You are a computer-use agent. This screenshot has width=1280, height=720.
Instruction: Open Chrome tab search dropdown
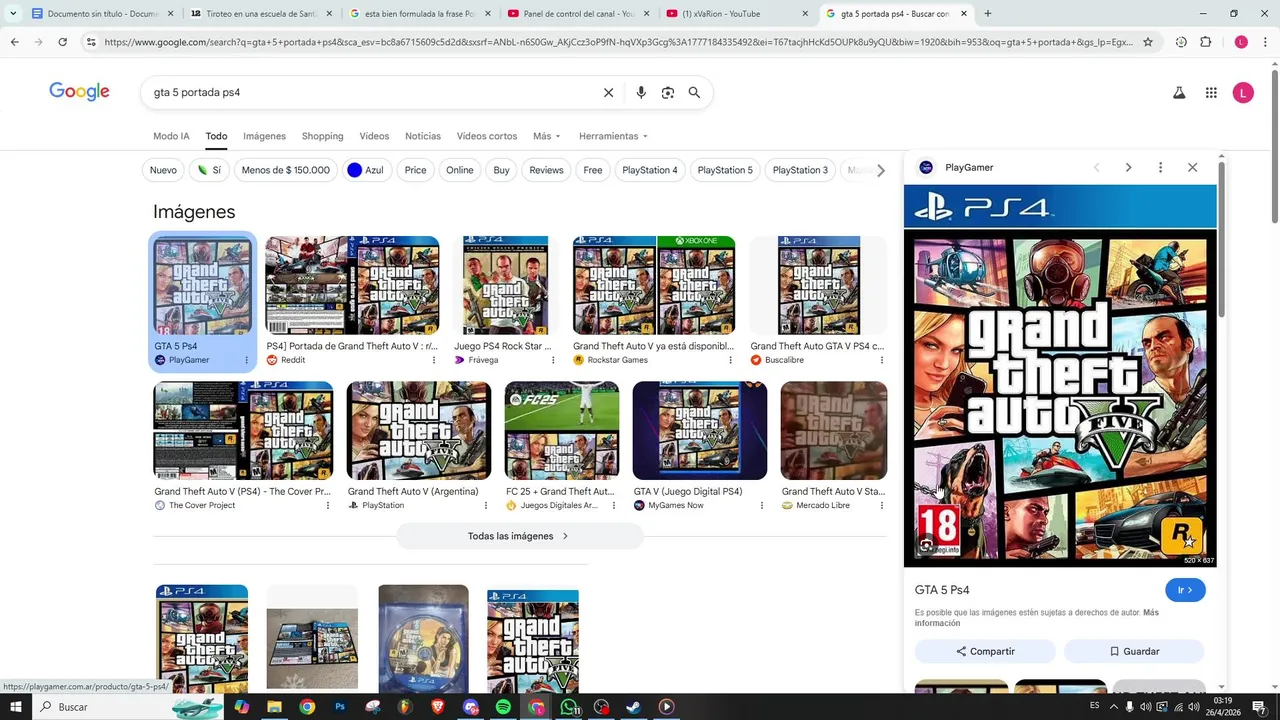[12, 14]
